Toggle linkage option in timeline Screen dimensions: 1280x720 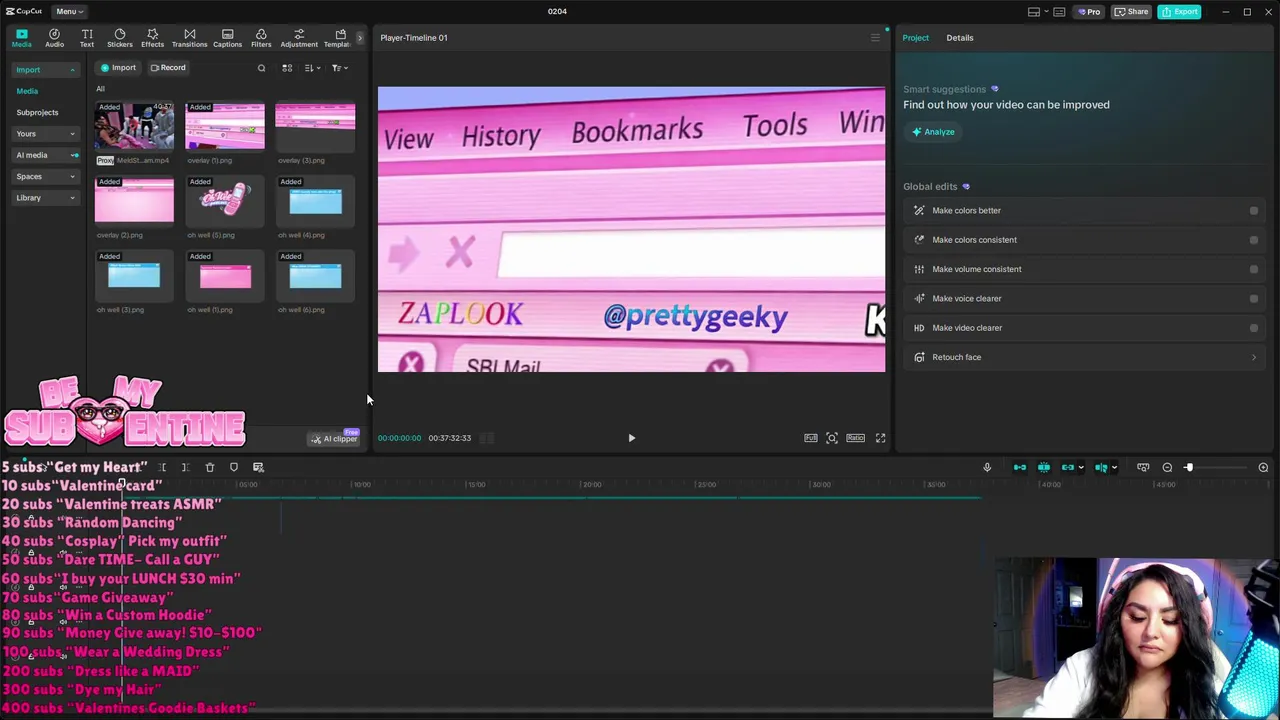pyautogui.click(x=1068, y=467)
